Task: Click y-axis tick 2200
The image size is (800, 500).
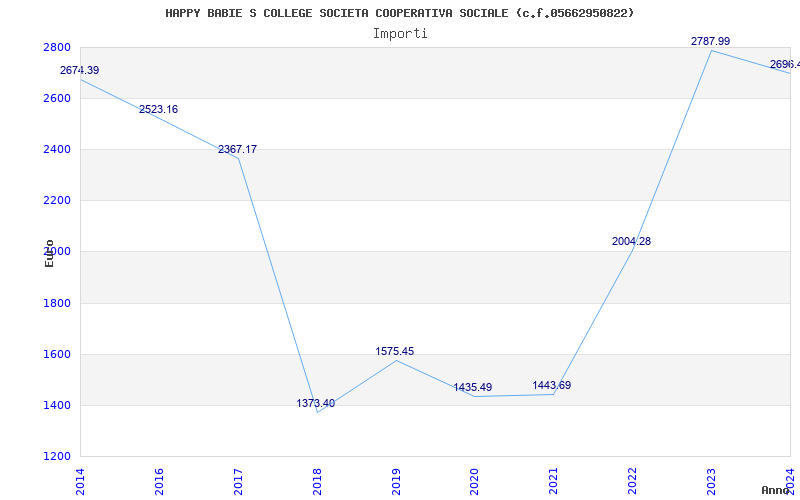Action: pos(59,201)
